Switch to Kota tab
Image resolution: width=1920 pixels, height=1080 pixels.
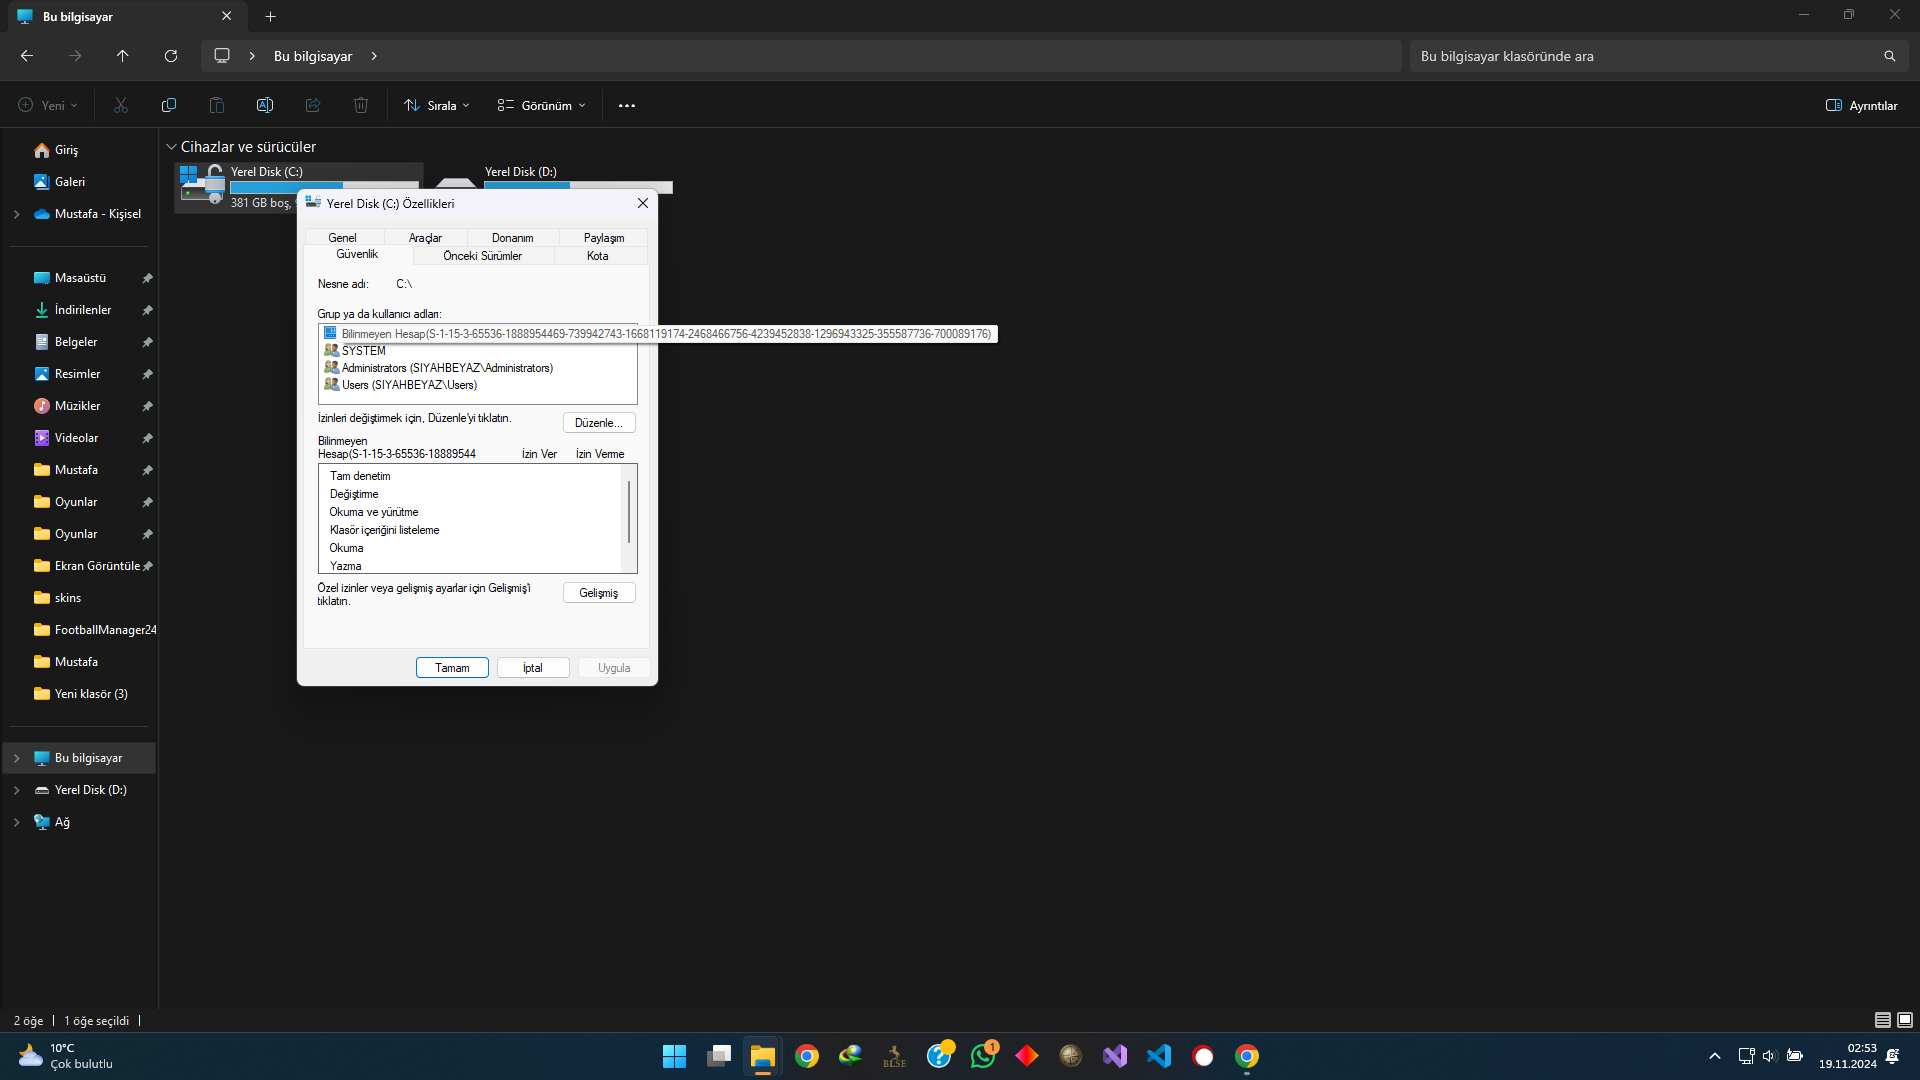click(598, 256)
